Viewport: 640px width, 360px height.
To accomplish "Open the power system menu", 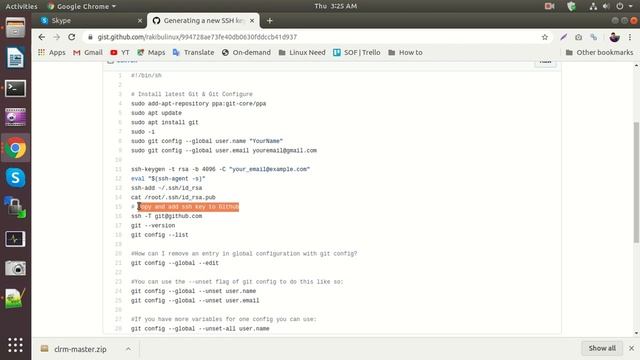I will 623,6.
